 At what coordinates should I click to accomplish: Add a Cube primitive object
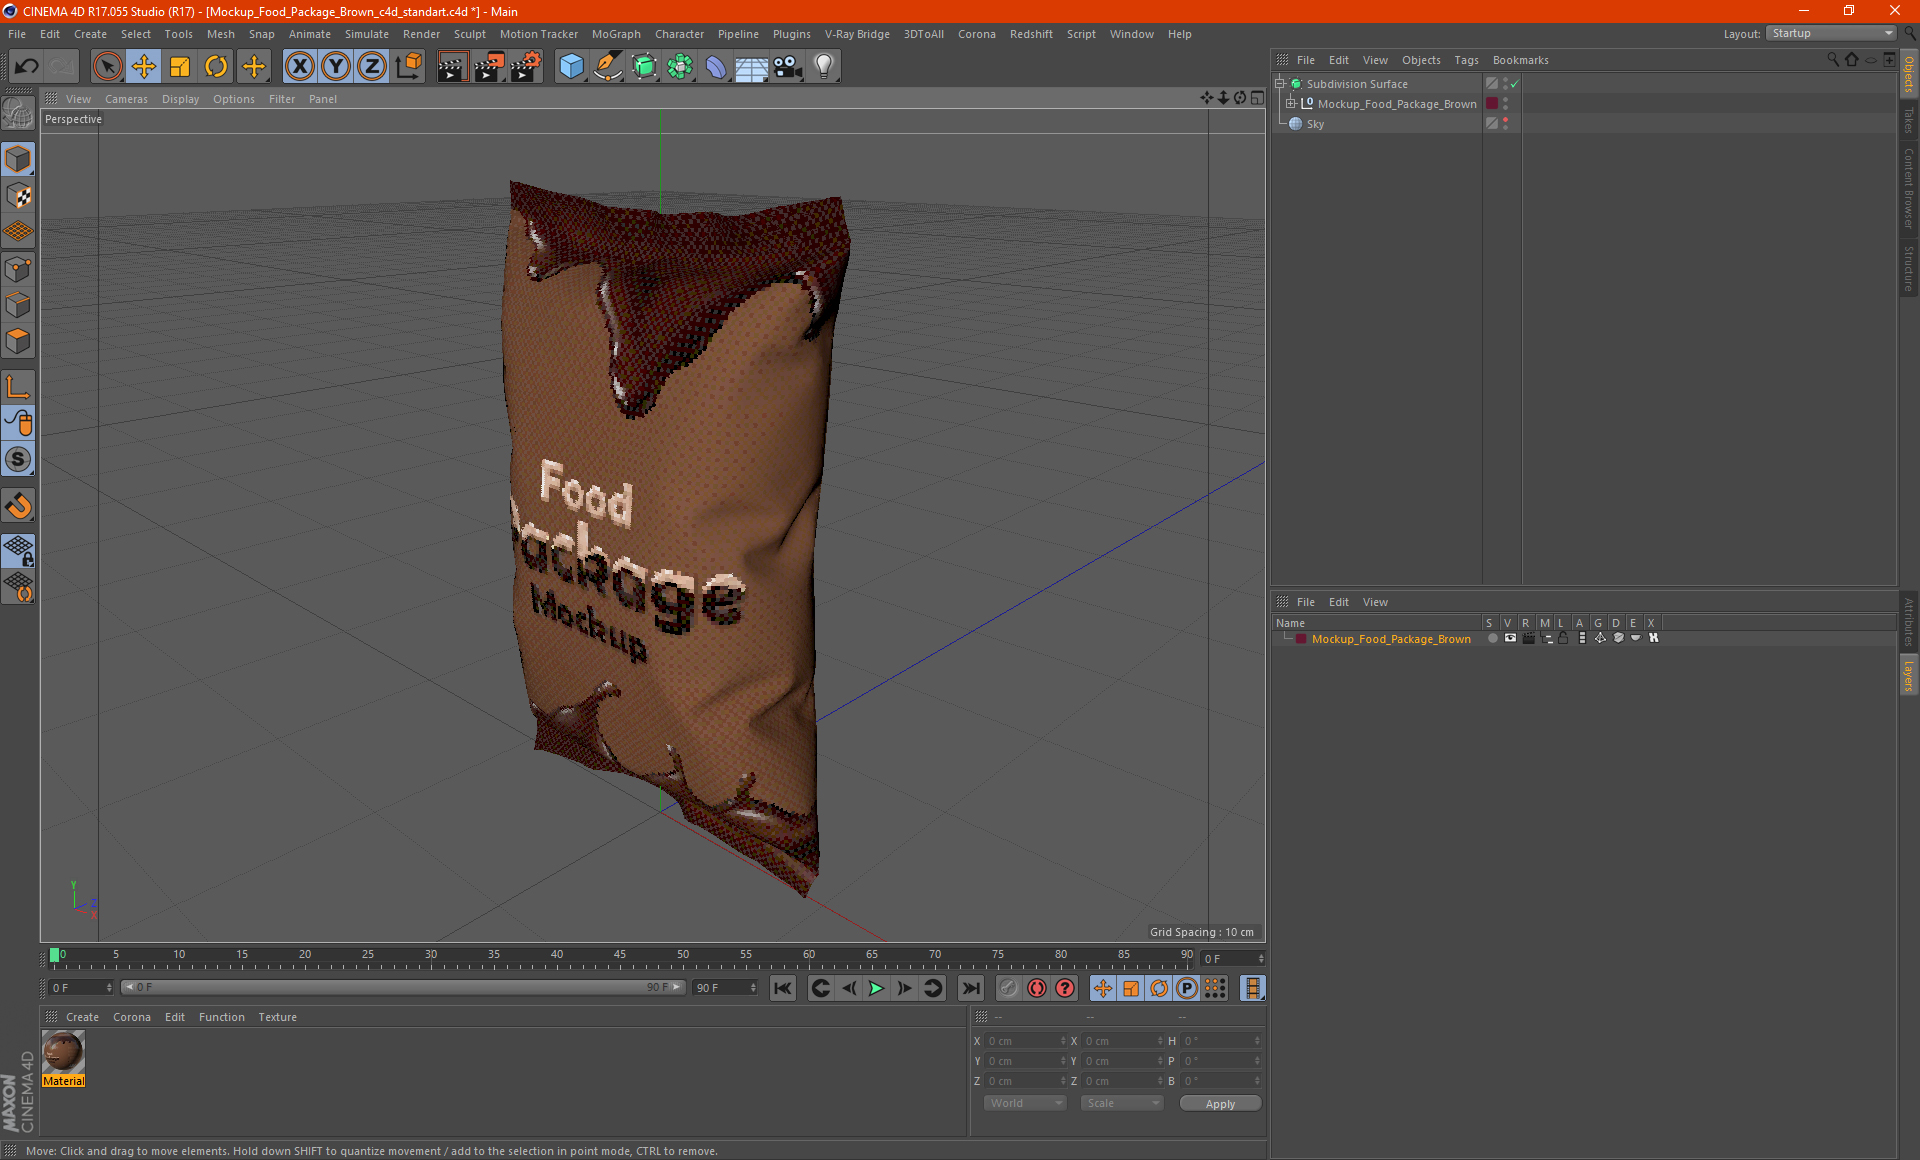coord(571,67)
